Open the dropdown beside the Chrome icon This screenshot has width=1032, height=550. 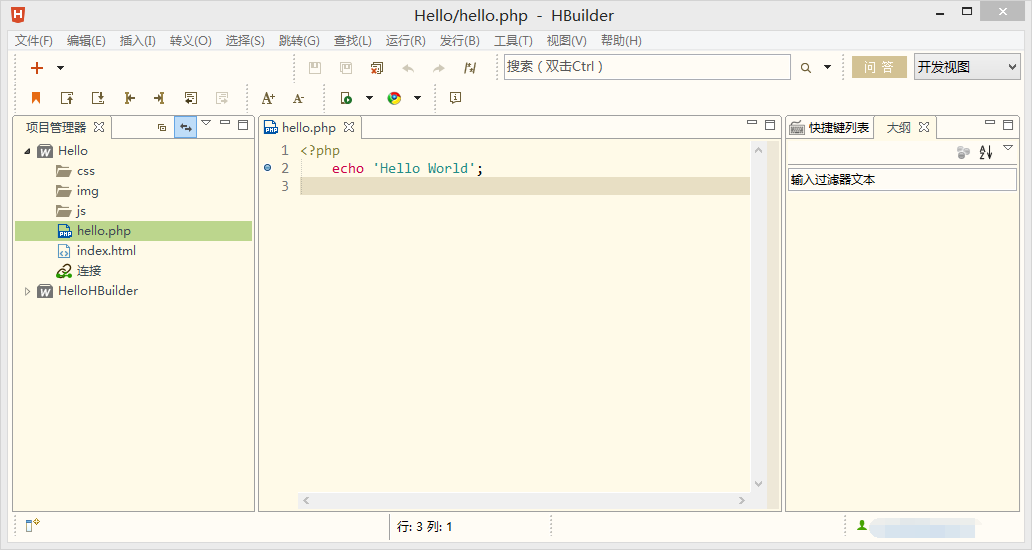[417, 98]
